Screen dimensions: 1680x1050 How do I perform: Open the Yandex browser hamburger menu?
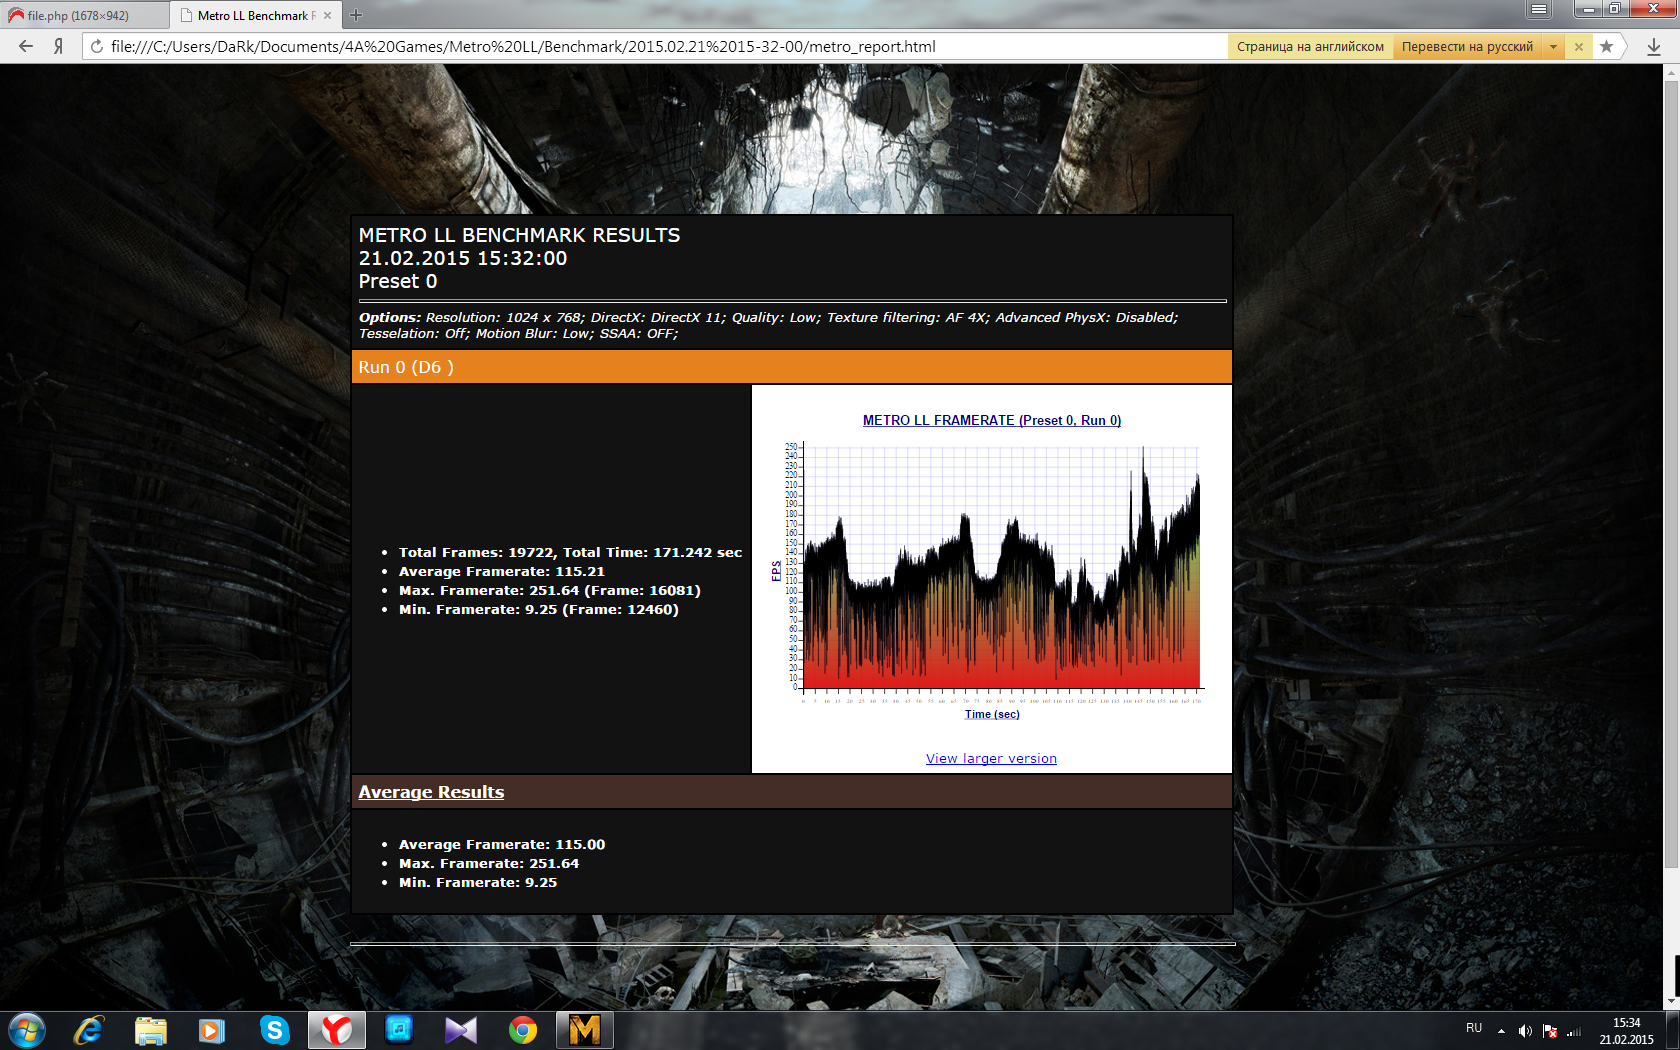[x=1539, y=9]
